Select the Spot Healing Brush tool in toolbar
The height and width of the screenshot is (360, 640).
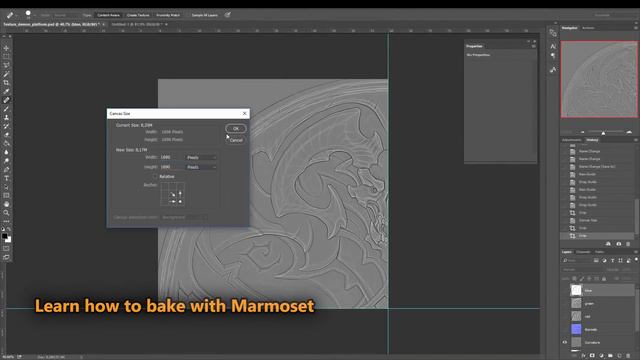tap(6, 100)
